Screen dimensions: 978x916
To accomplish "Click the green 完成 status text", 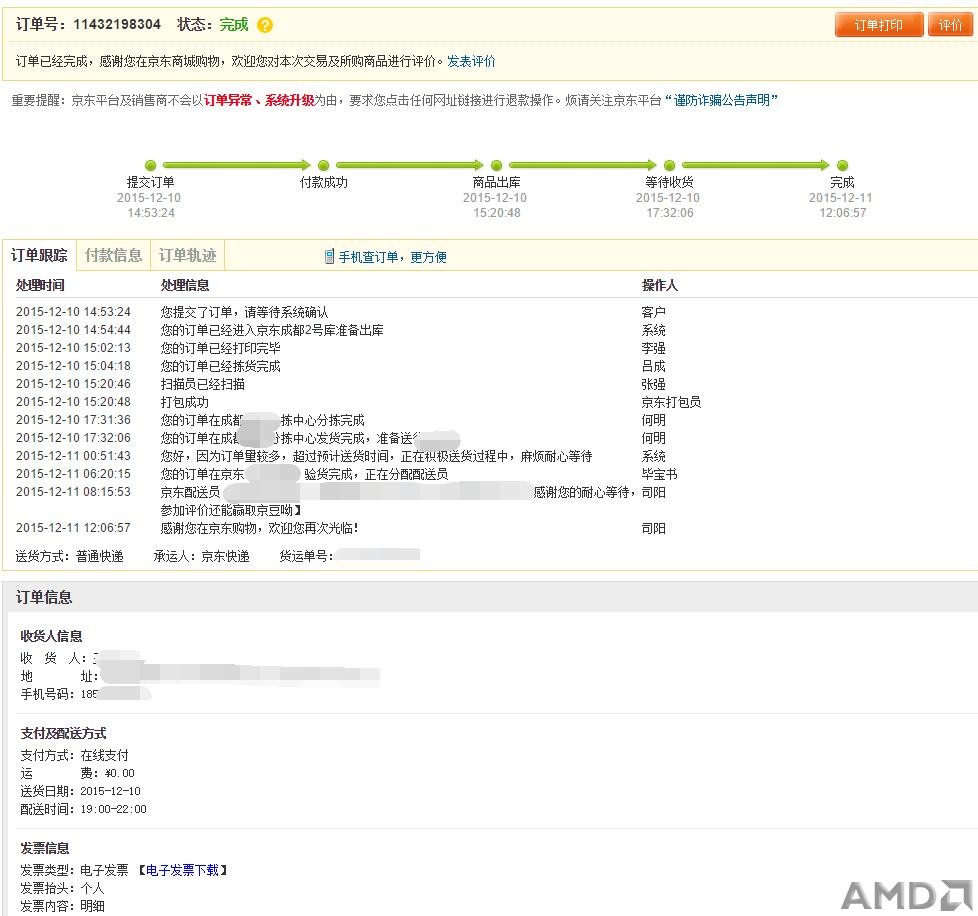I will pos(234,24).
